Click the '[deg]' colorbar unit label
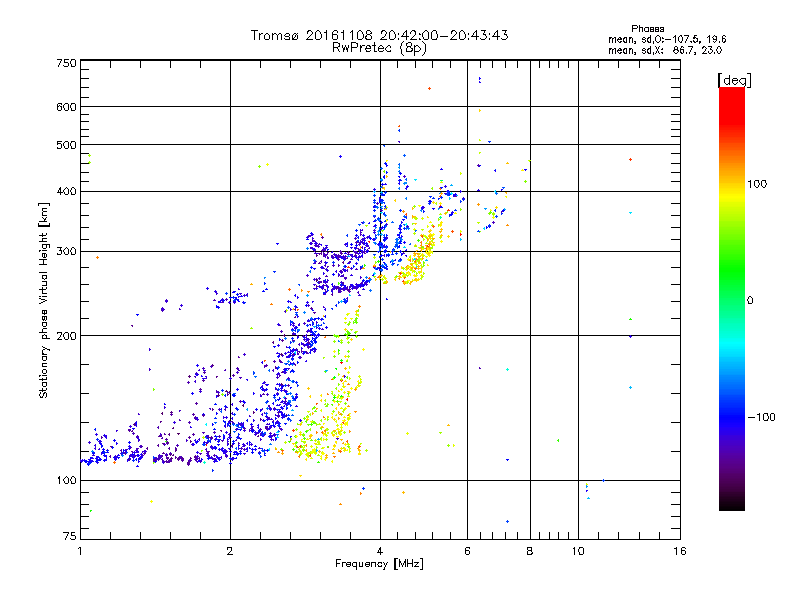 click(734, 80)
